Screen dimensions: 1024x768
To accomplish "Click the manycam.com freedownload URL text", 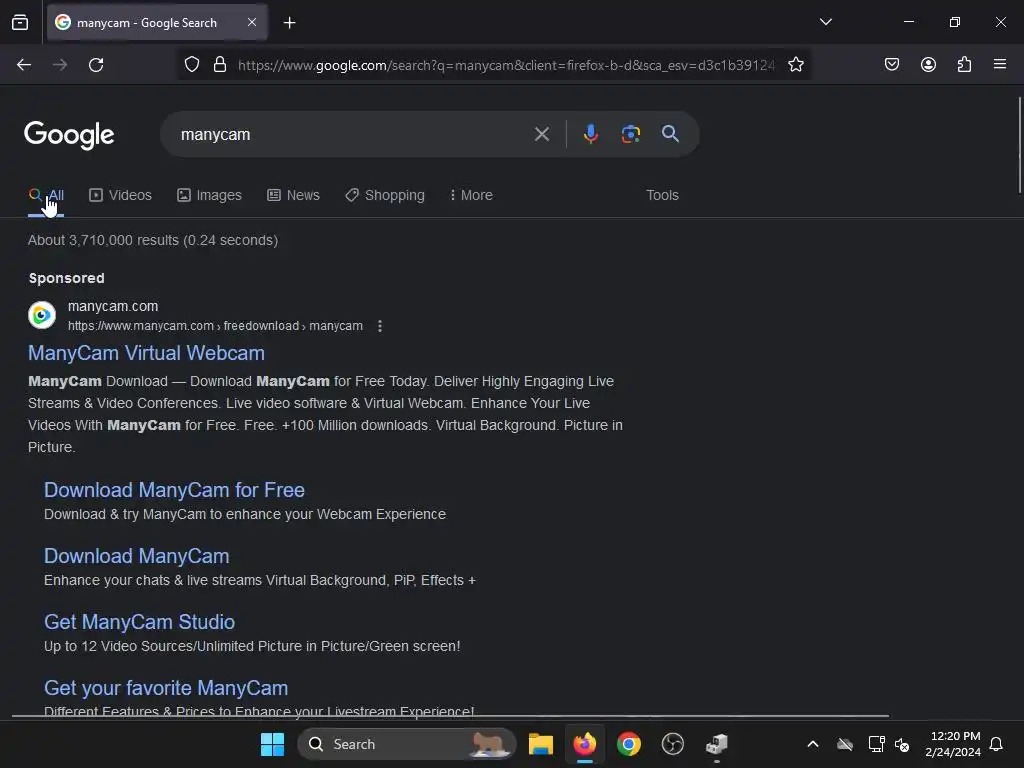I will 216,326.
